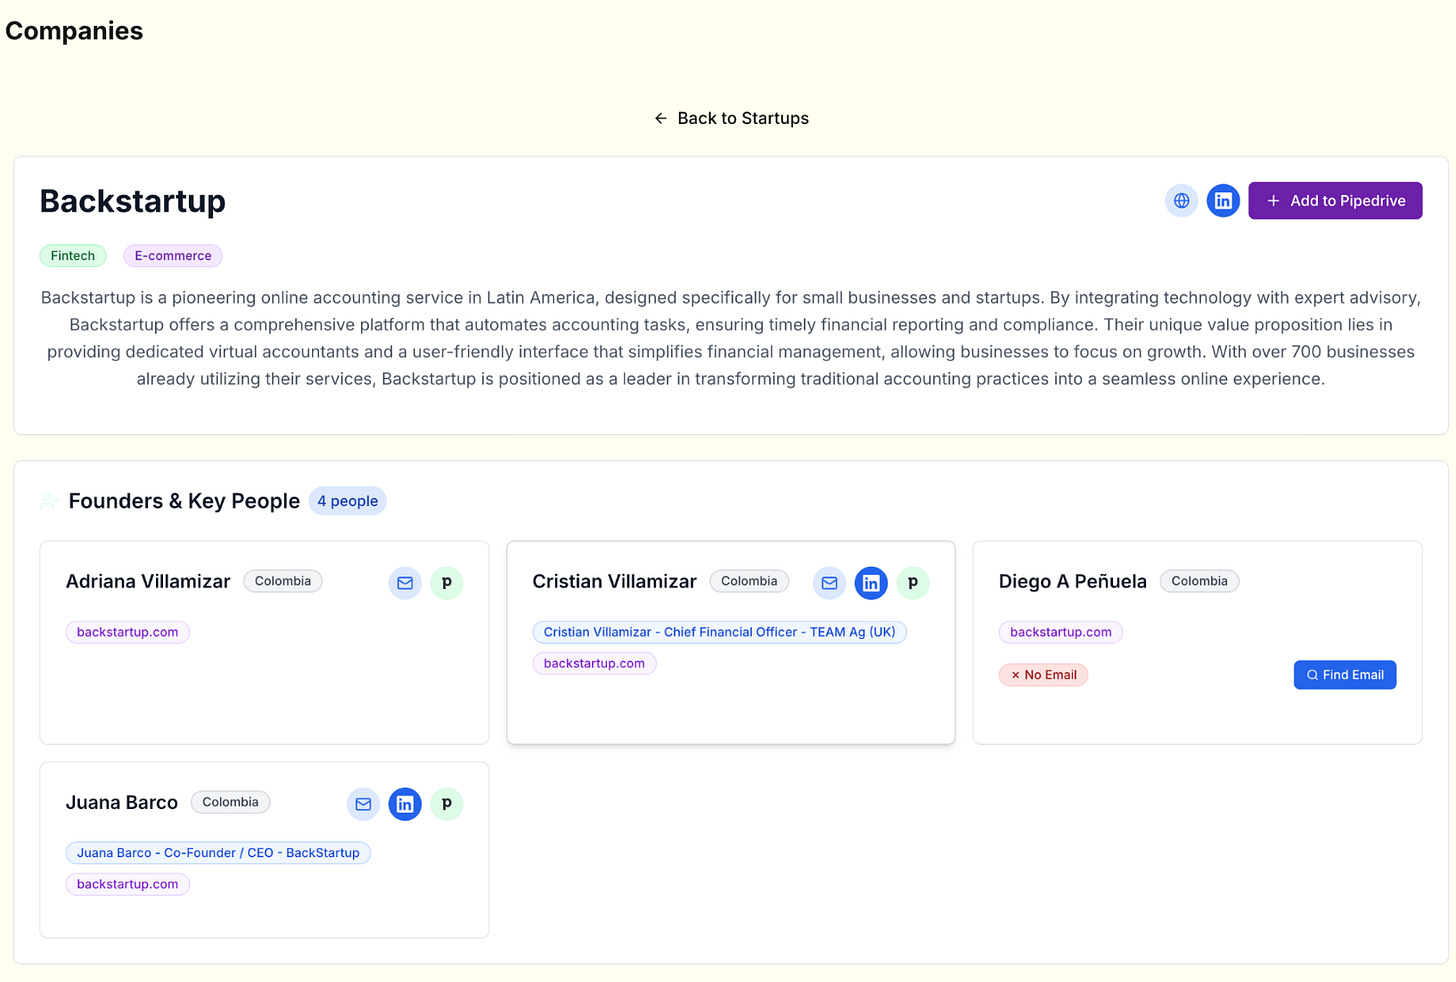Click the Fintech tag

pyautogui.click(x=73, y=256)
